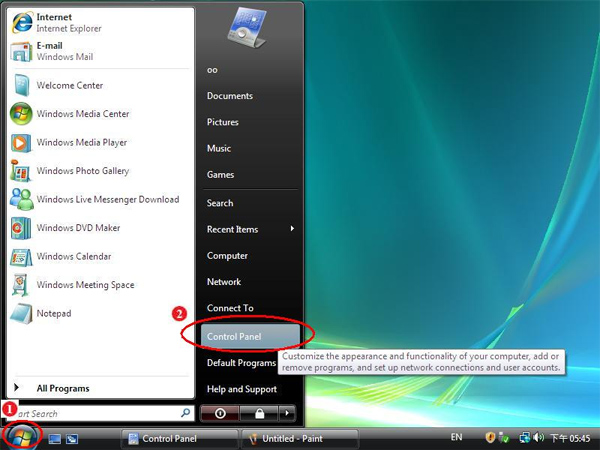The image size is (600, 450).
Task: Launch Windows Mail E-mail entry
Action: pos(100,51)
